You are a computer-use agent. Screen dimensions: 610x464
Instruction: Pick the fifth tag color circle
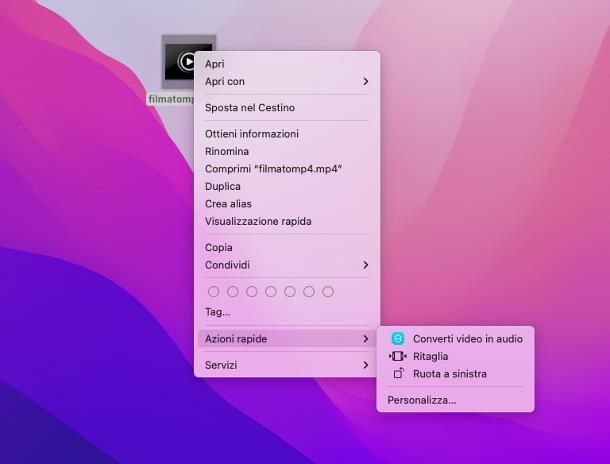tap(289, 291)
